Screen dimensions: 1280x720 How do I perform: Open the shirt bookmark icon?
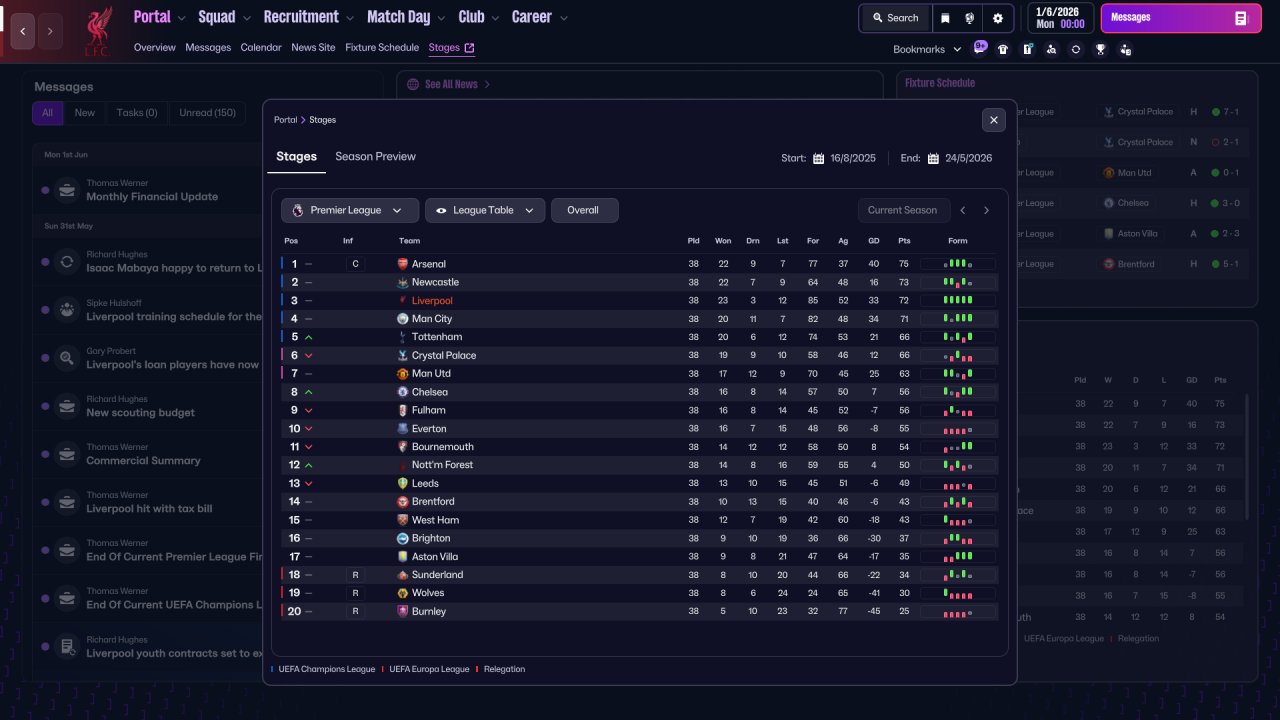pos(1003,49)
